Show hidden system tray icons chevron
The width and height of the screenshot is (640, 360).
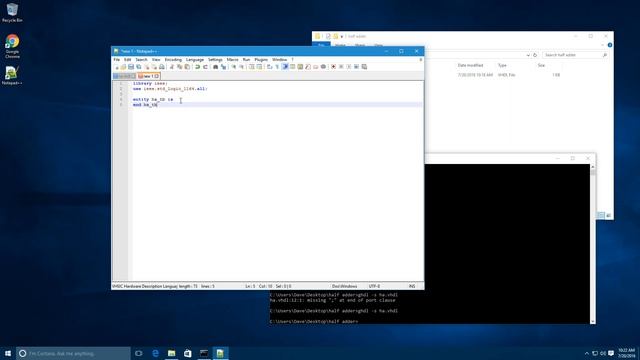pos(587,353)
